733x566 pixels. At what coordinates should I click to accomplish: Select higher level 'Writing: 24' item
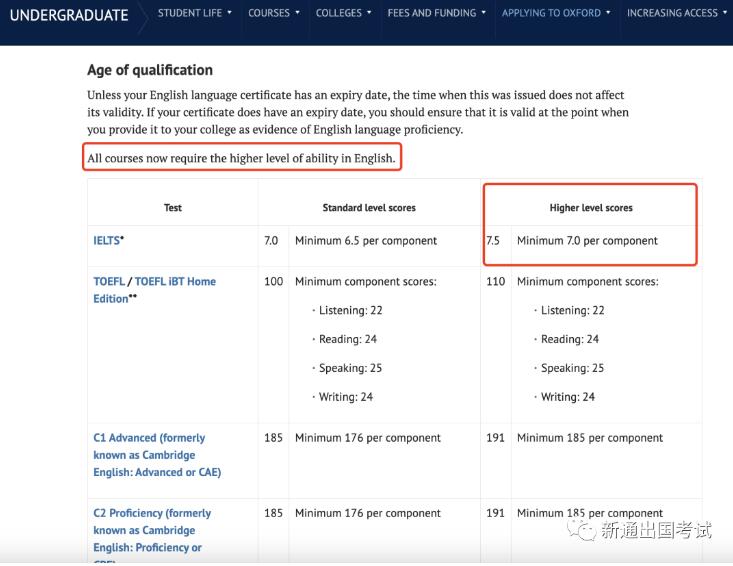pyautogui.click(x=568, y=397)
